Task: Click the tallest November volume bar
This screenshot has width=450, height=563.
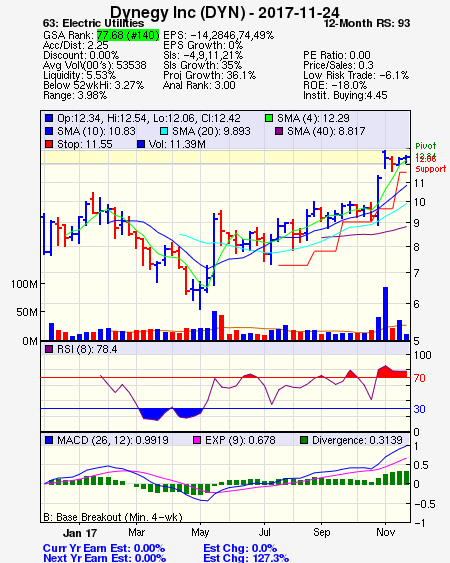Action: click(x=385, y=313)
